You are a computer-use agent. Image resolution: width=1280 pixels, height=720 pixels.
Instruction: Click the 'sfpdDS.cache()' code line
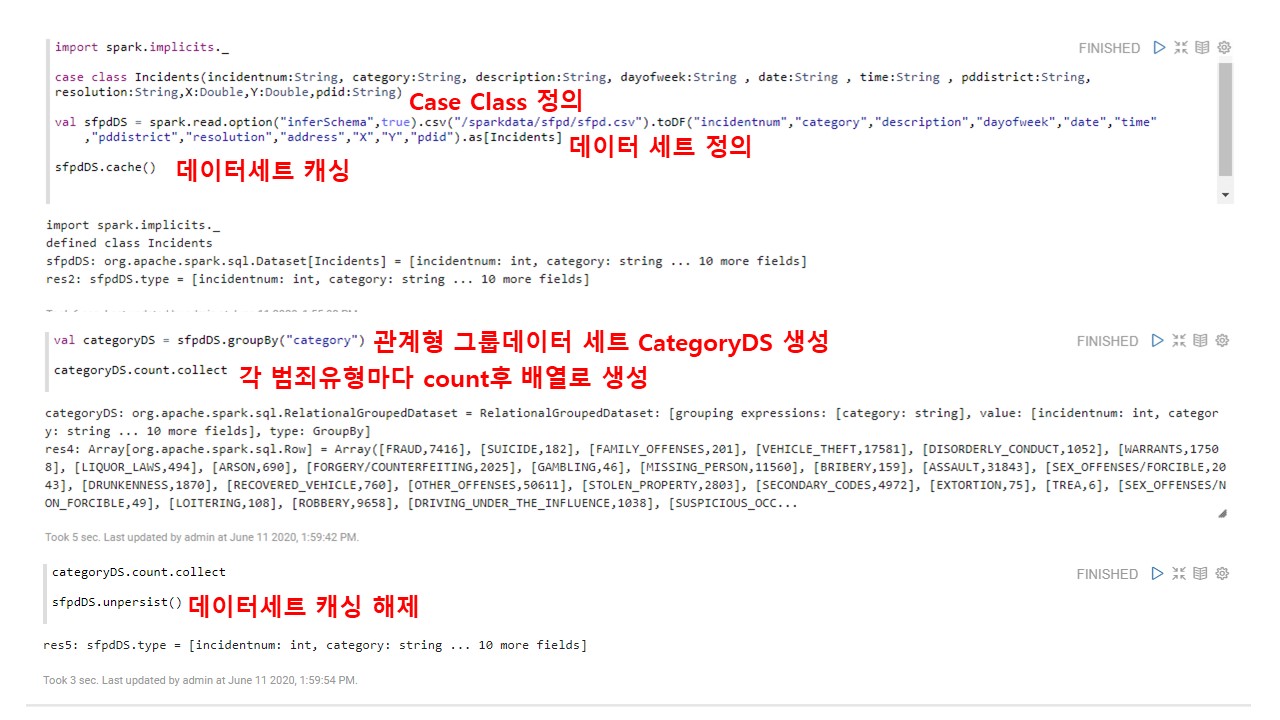106,167
